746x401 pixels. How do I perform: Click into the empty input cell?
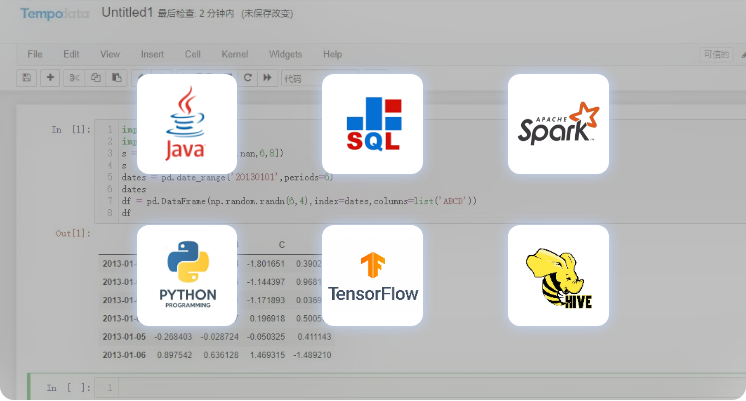pos(400,387)
